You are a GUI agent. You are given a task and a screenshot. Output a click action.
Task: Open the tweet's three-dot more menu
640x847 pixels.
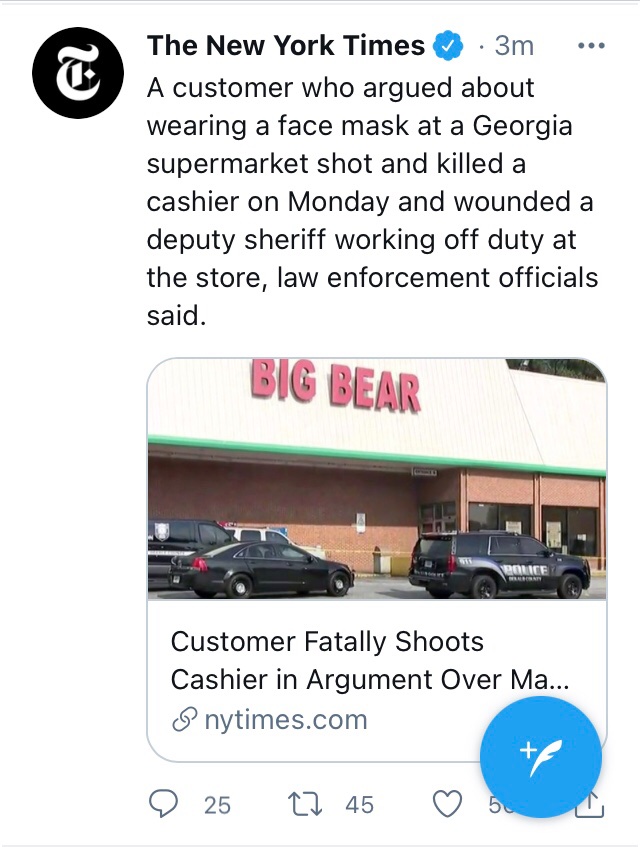[x=592, y=46]
